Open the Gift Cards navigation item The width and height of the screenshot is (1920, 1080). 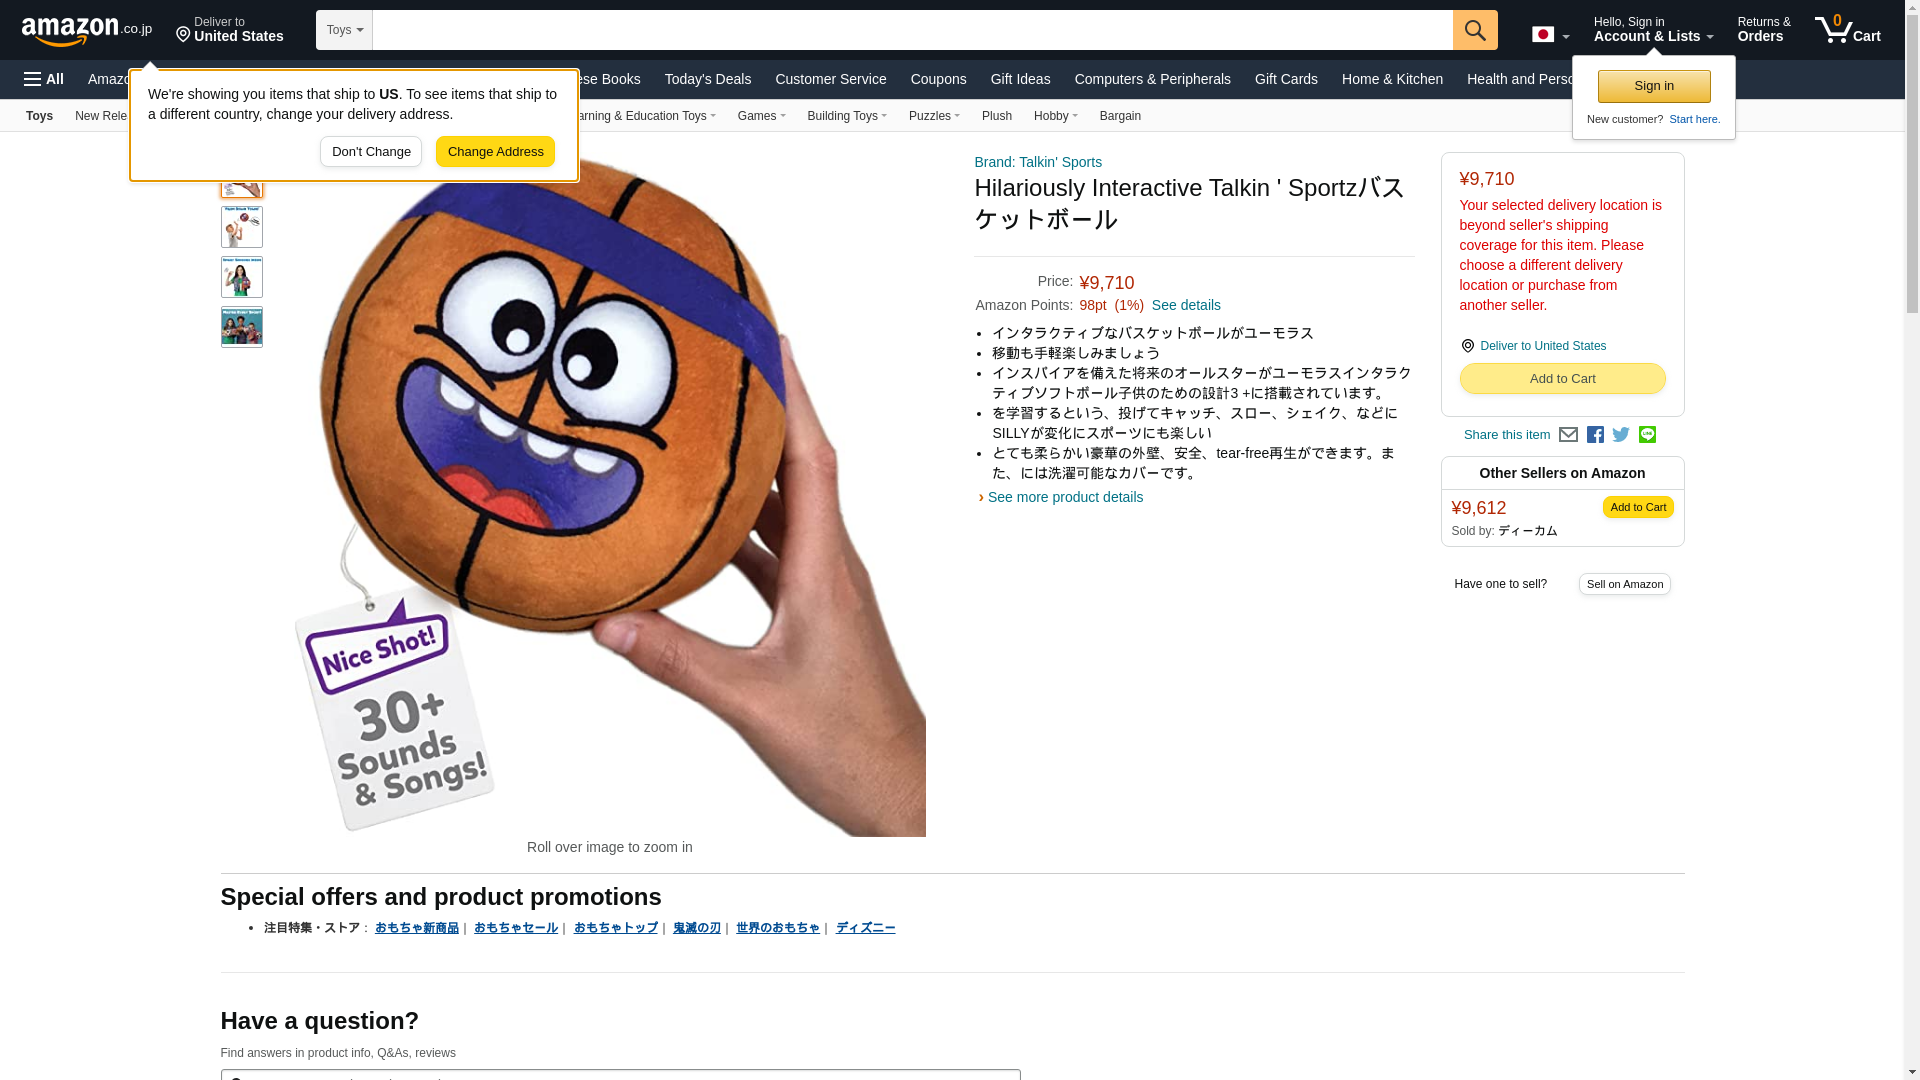[1286, 79]
